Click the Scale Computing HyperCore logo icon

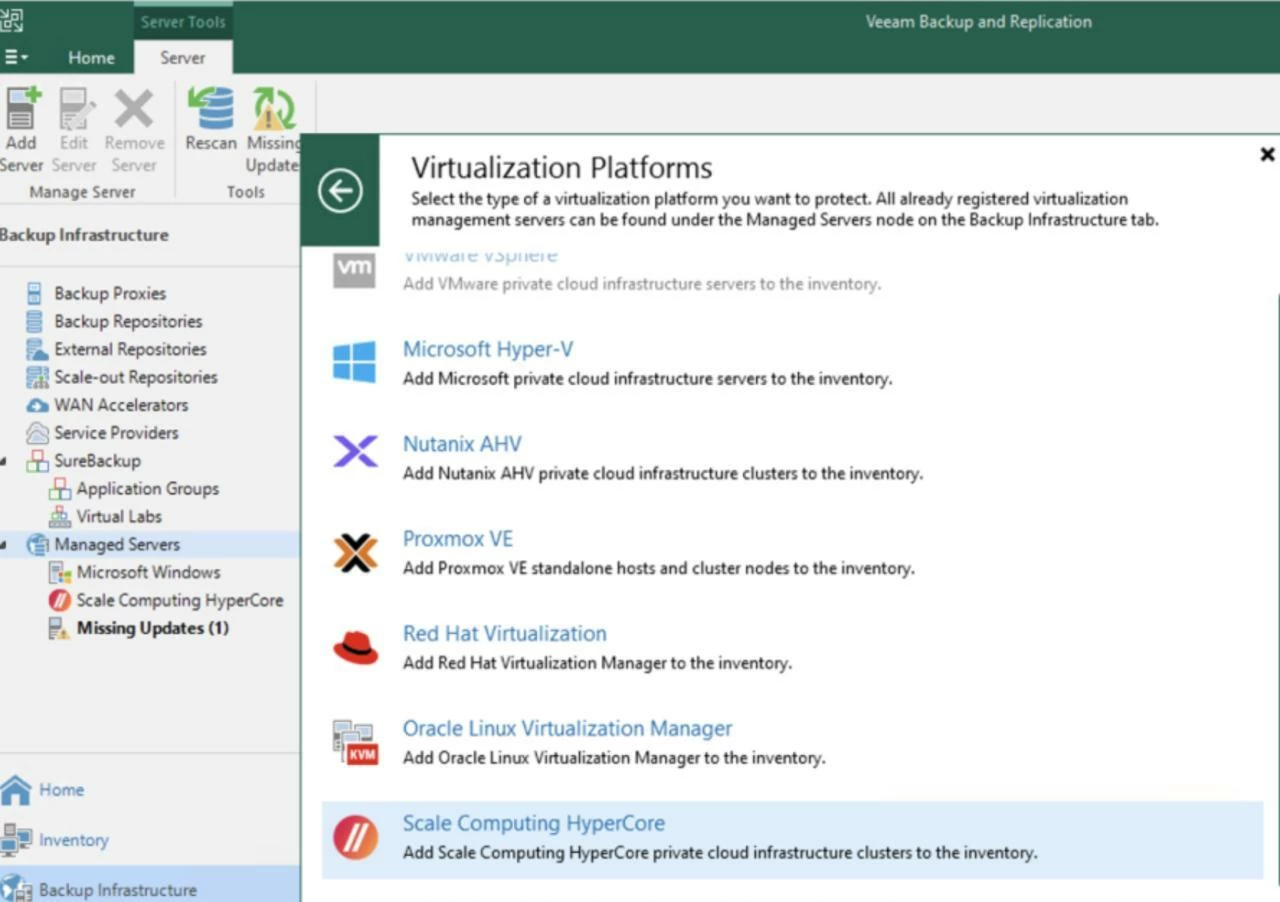355,837
